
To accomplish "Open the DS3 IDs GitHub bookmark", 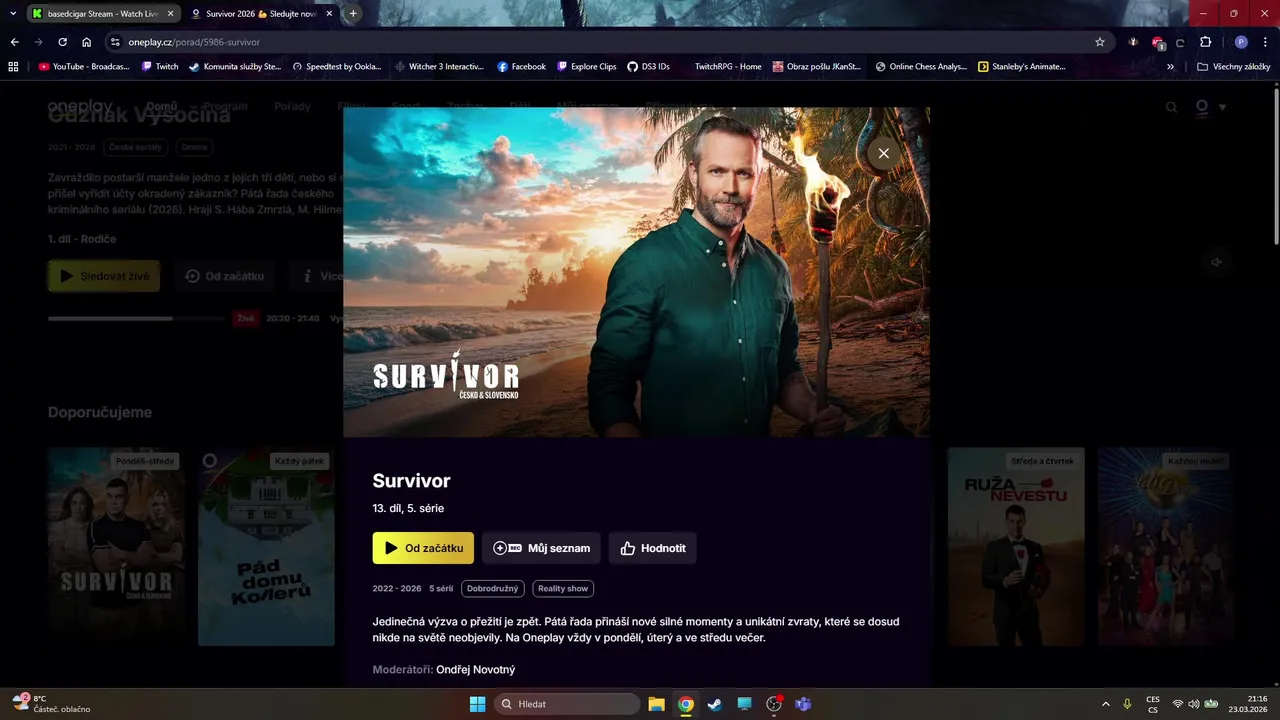I will (648, 67).
